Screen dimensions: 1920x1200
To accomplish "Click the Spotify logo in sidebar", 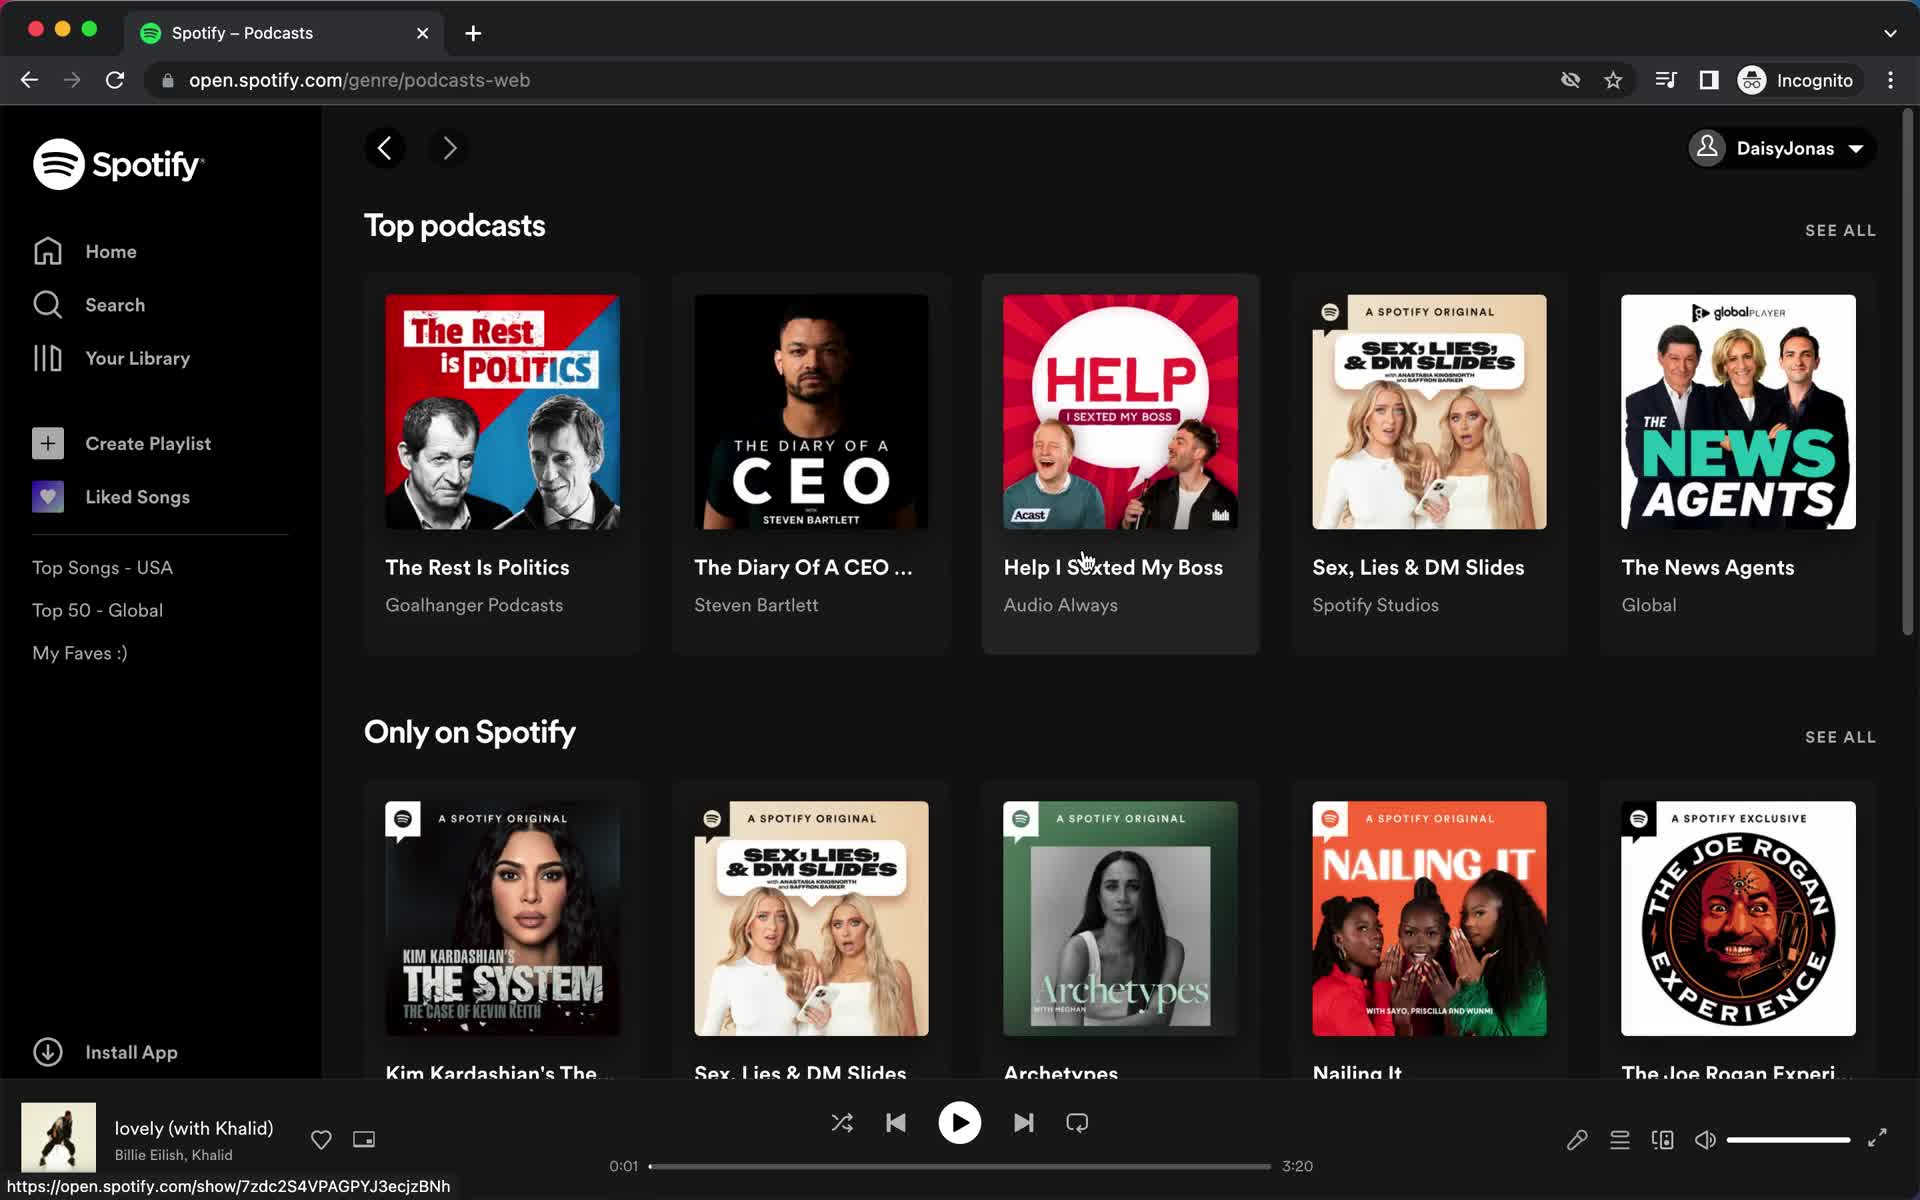I will tap(118, 164).
